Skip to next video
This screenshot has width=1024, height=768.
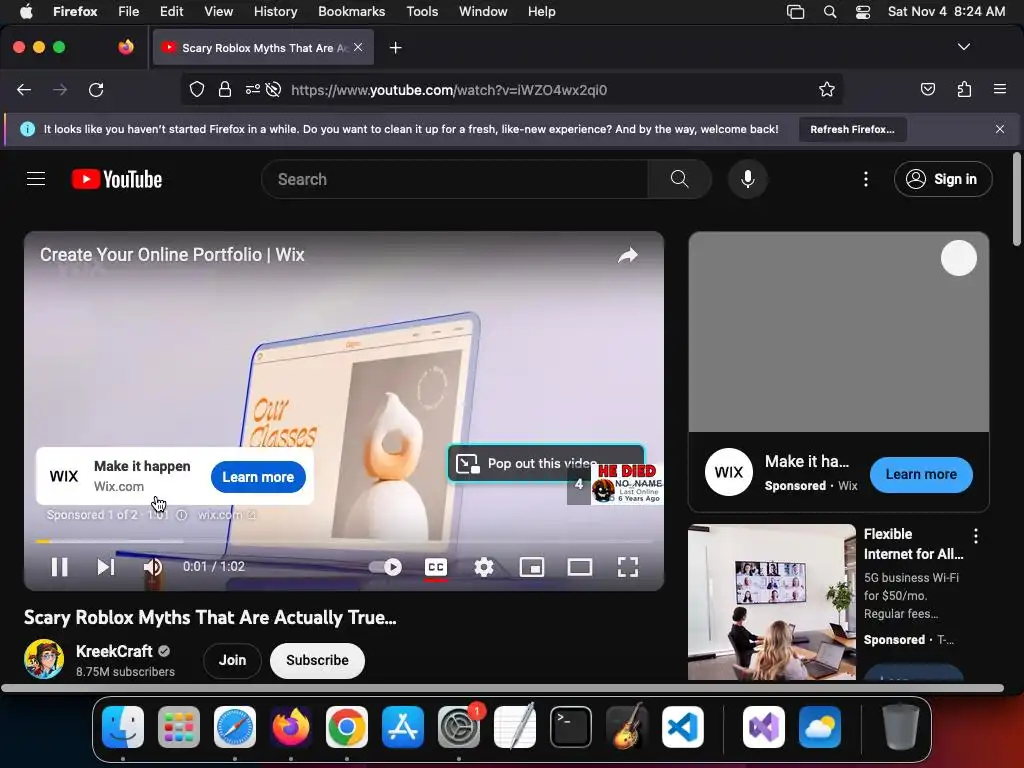pyautogui.click(x=106, y=567)
